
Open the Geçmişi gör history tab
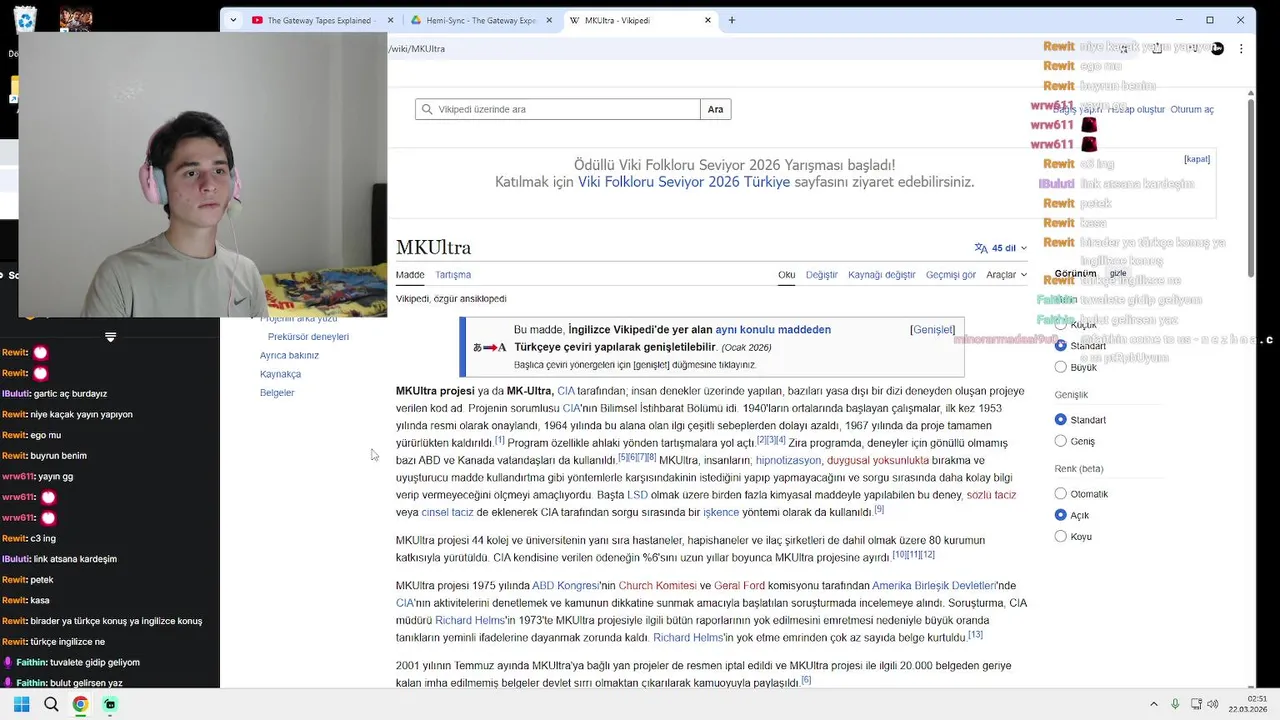coord(951,275)
